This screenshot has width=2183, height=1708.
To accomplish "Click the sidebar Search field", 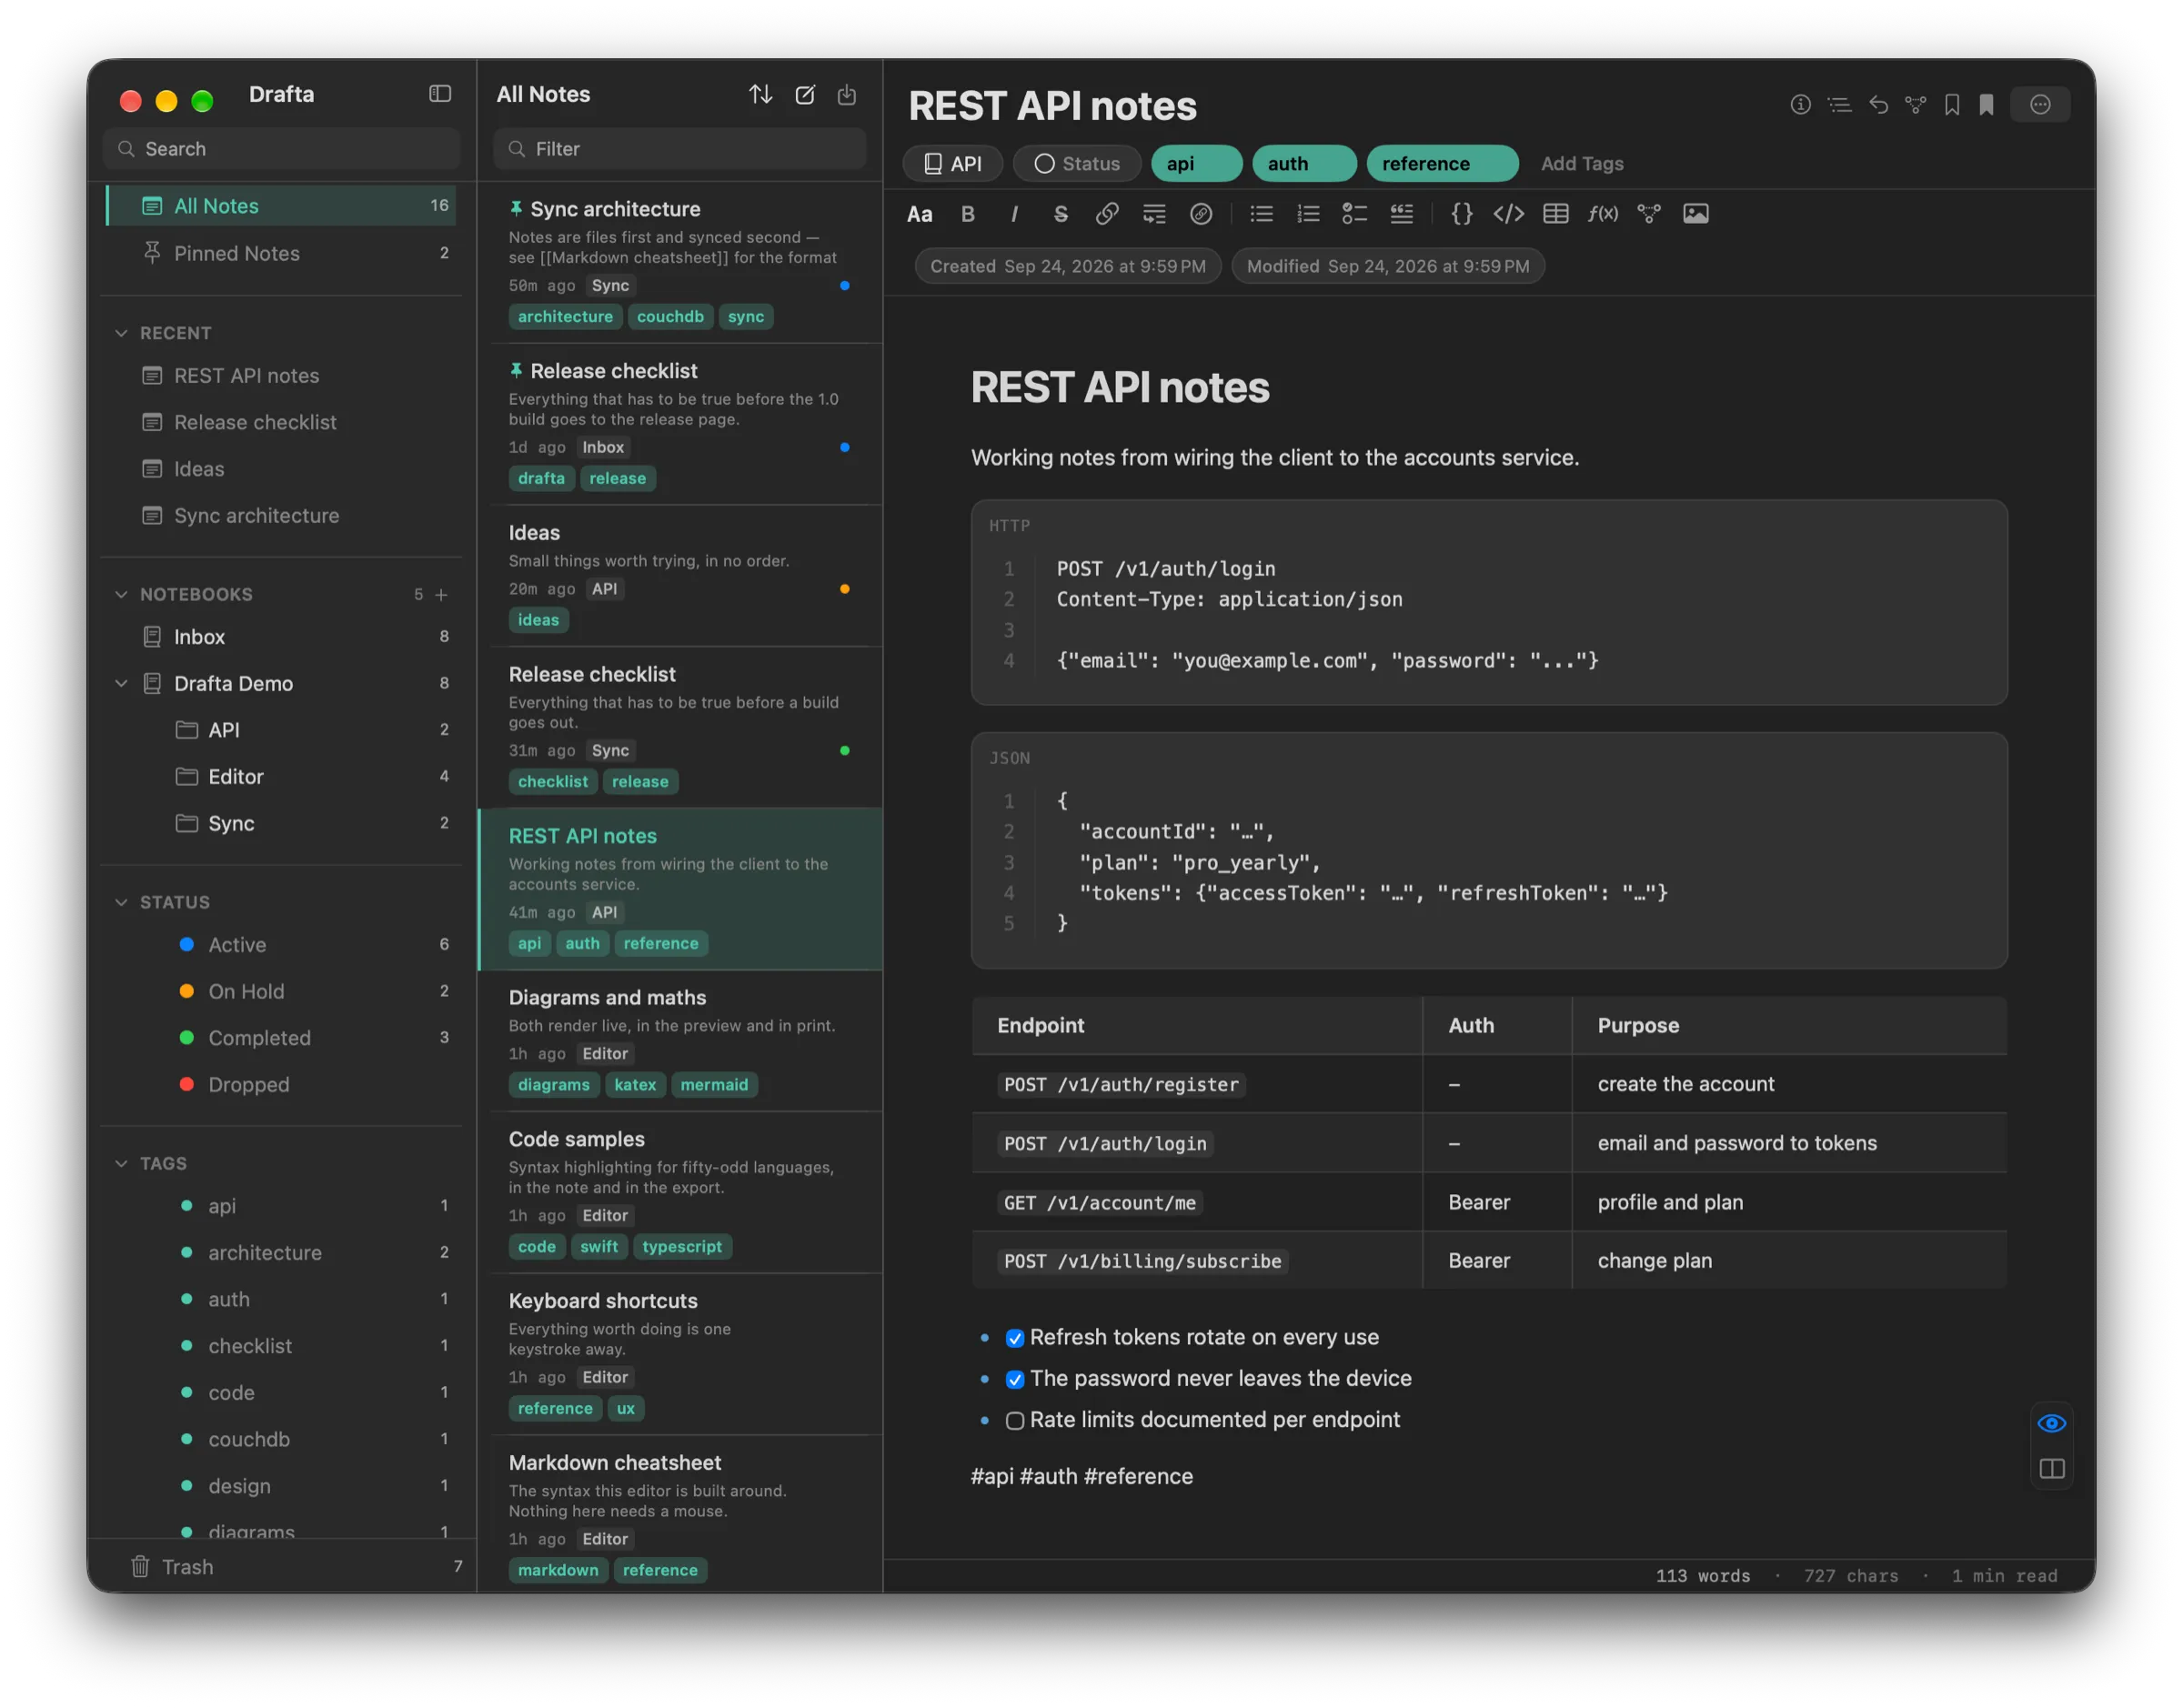I will tap(283, 149).
